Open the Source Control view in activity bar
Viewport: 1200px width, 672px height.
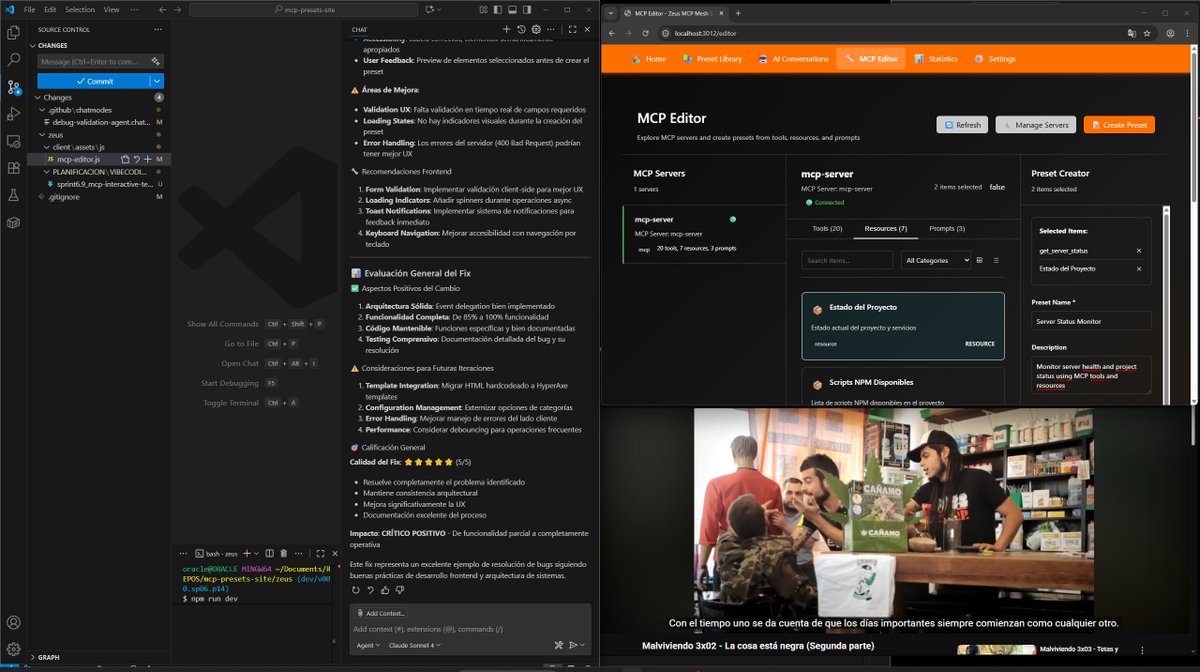14,87
